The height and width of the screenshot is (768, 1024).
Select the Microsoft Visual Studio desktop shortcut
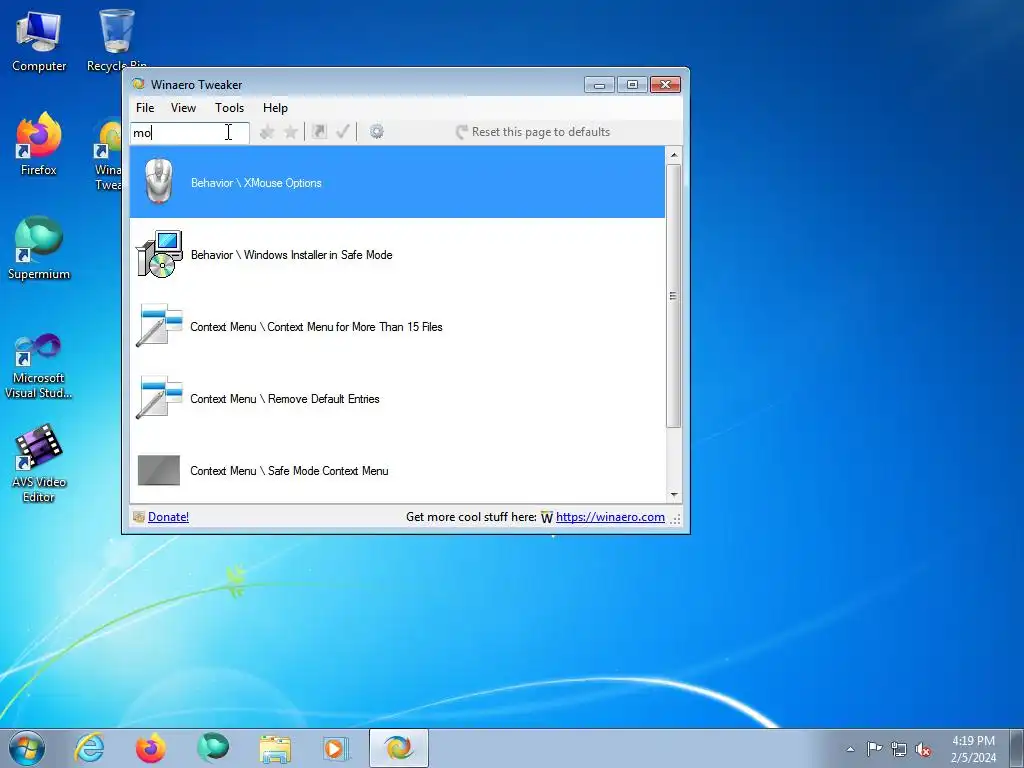point(39,366)
